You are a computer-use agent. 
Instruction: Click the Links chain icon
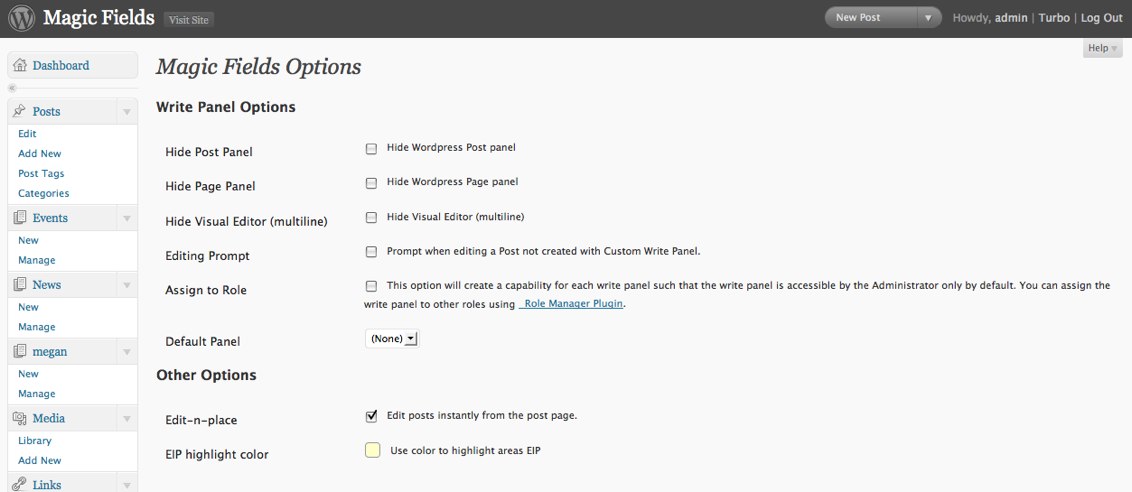(20, 484)
